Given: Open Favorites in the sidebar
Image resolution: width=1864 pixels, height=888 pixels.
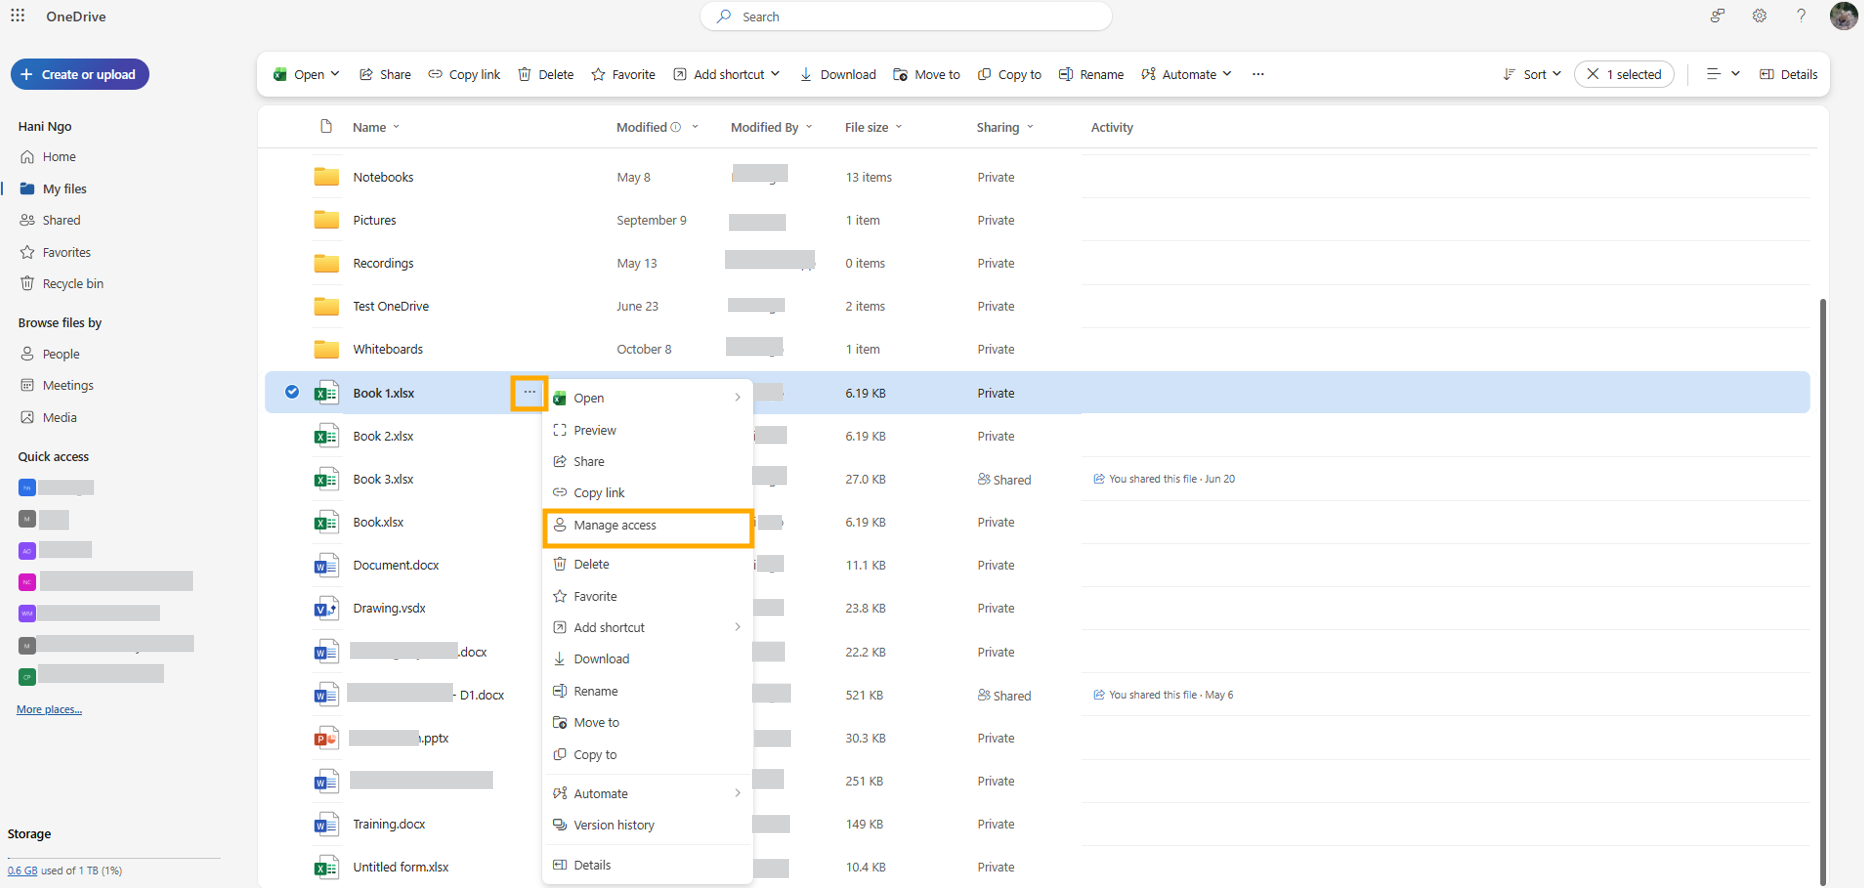Looking at the screenshot, I should pyautogui.click(x=55, y=252).
